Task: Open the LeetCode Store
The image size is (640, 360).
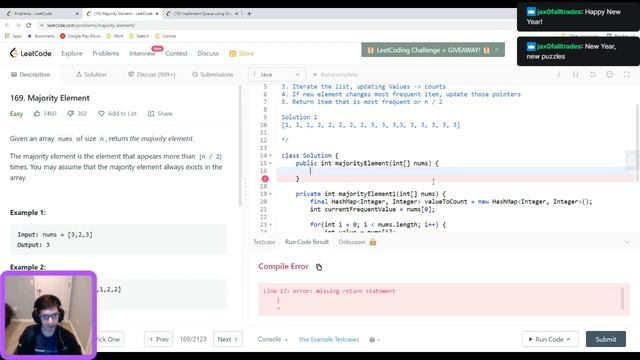Action: [x=242, y=53]
